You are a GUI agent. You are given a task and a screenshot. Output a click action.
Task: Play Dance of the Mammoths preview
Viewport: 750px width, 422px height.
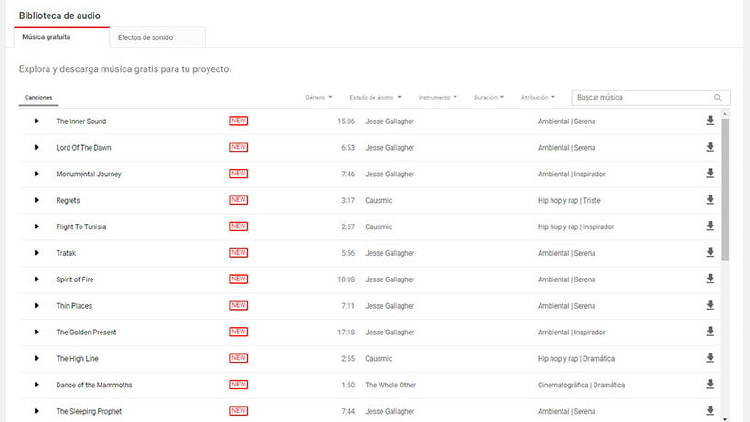coord(36,384)
